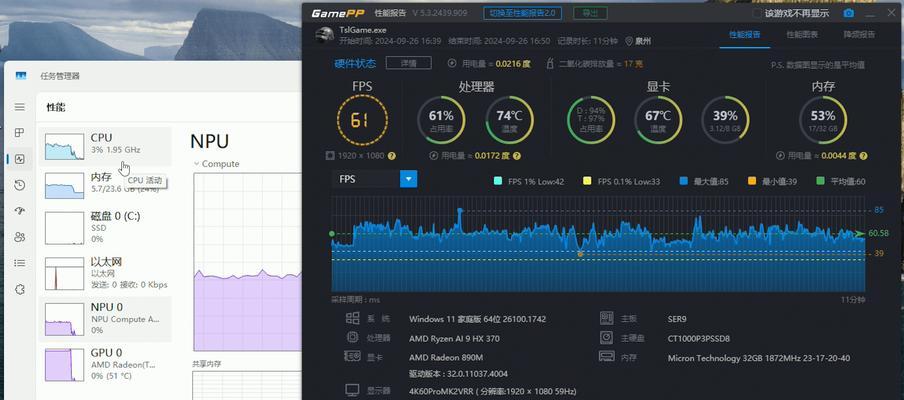Click the green 导出 export button
The height and width of the screenshot is (400, 904).
tap(590, 13)
